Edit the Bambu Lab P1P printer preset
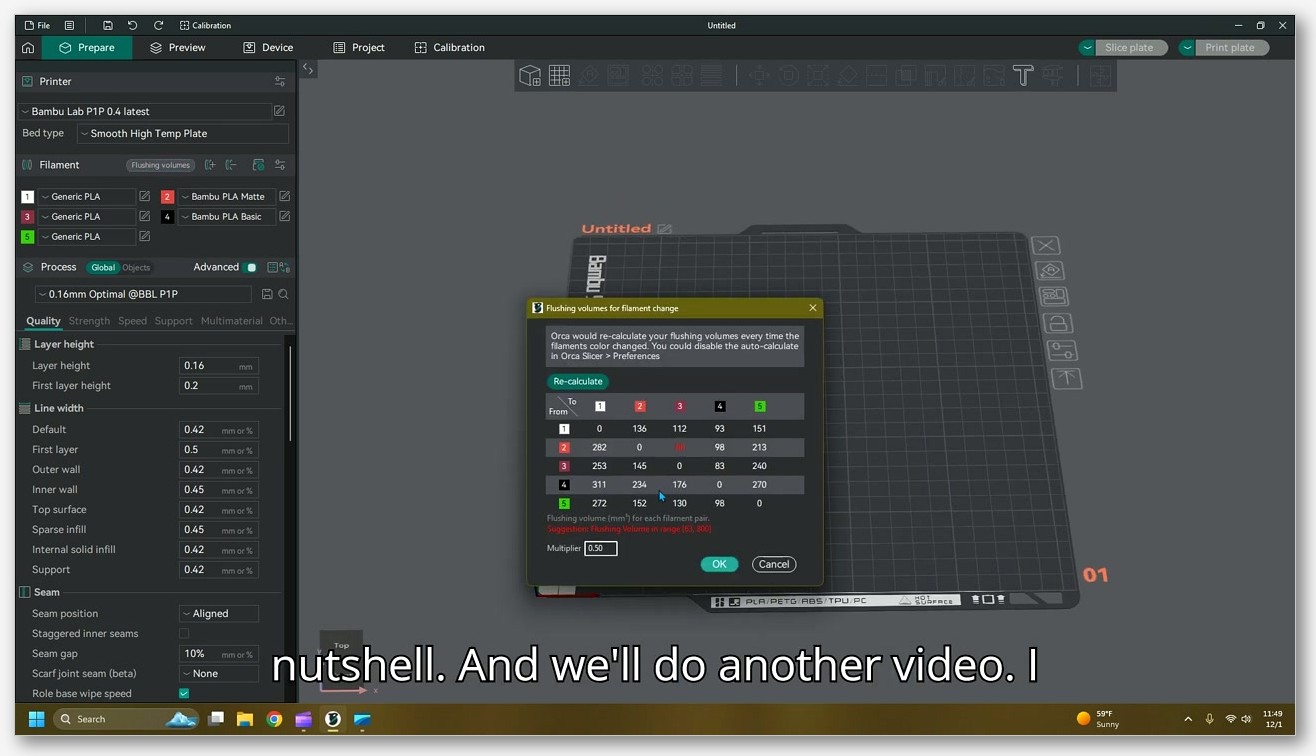1316x756 pixels. 279,111
